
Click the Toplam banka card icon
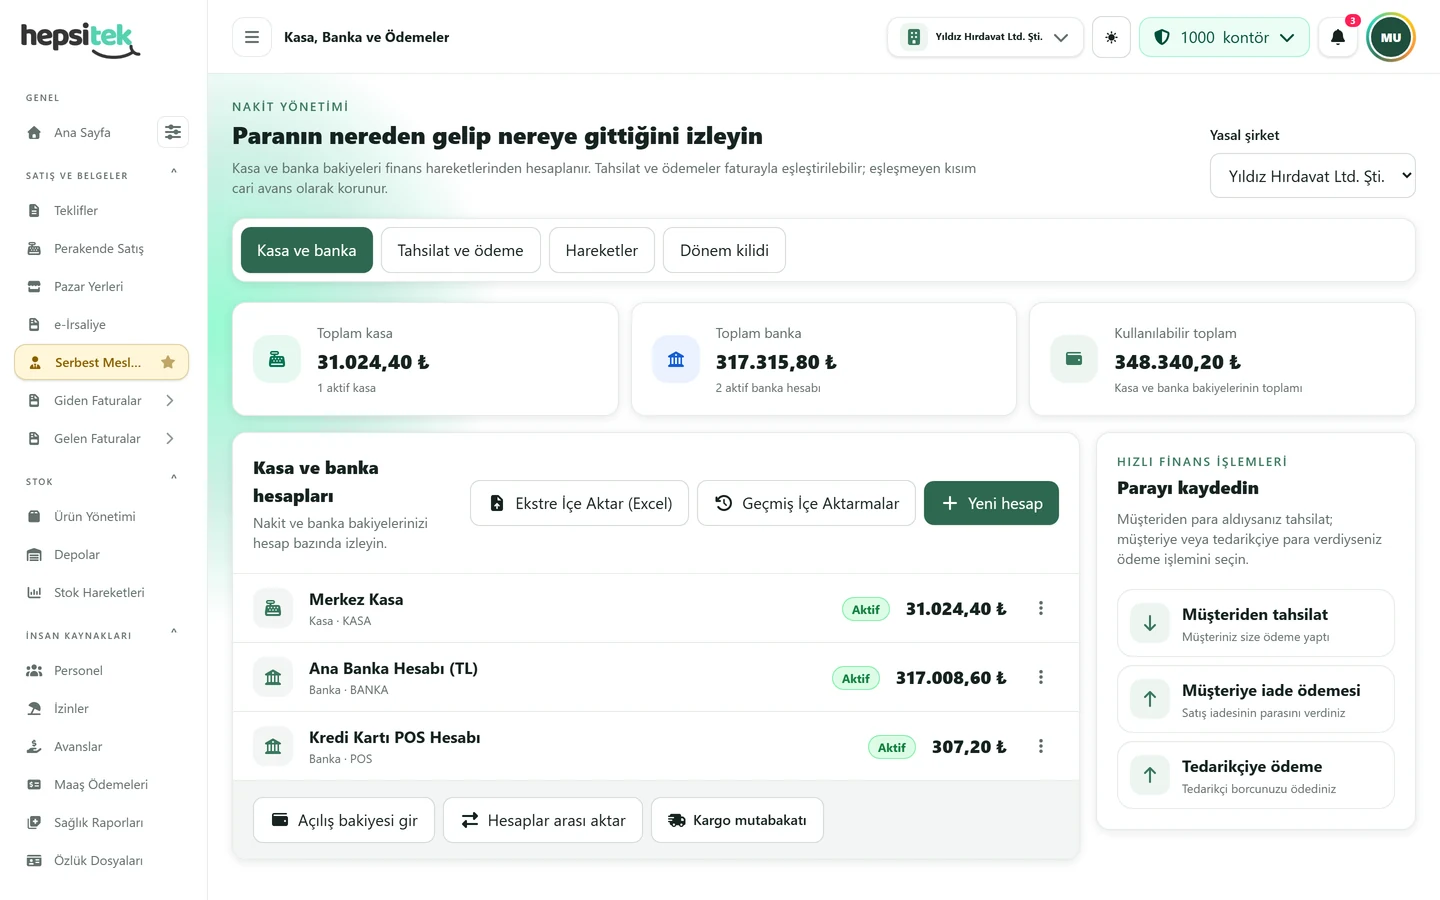coord(676,359)
